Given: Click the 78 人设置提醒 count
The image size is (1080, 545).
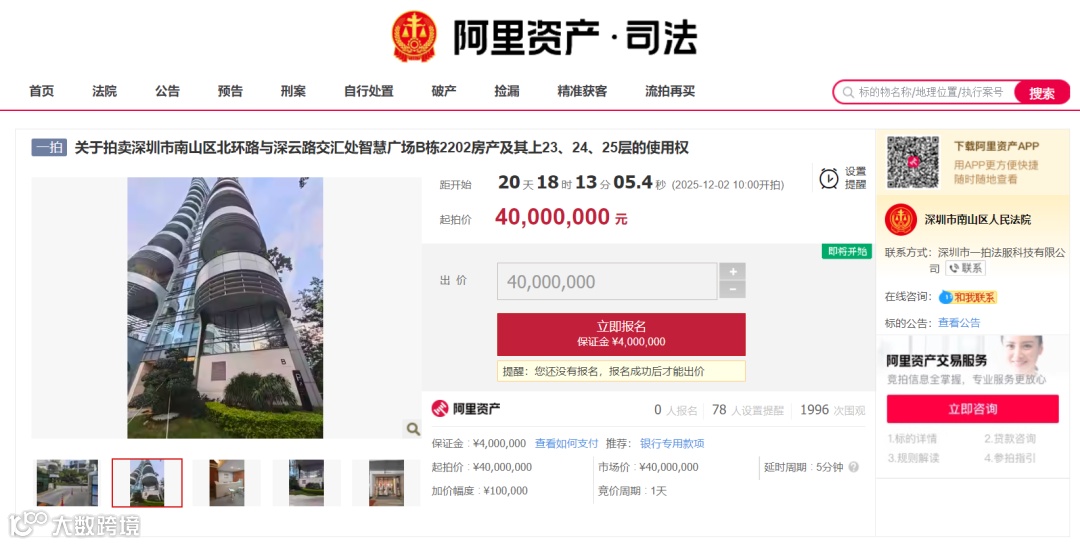Looking at the screenshot, I should pyautogui.click(x=748, y=410).
